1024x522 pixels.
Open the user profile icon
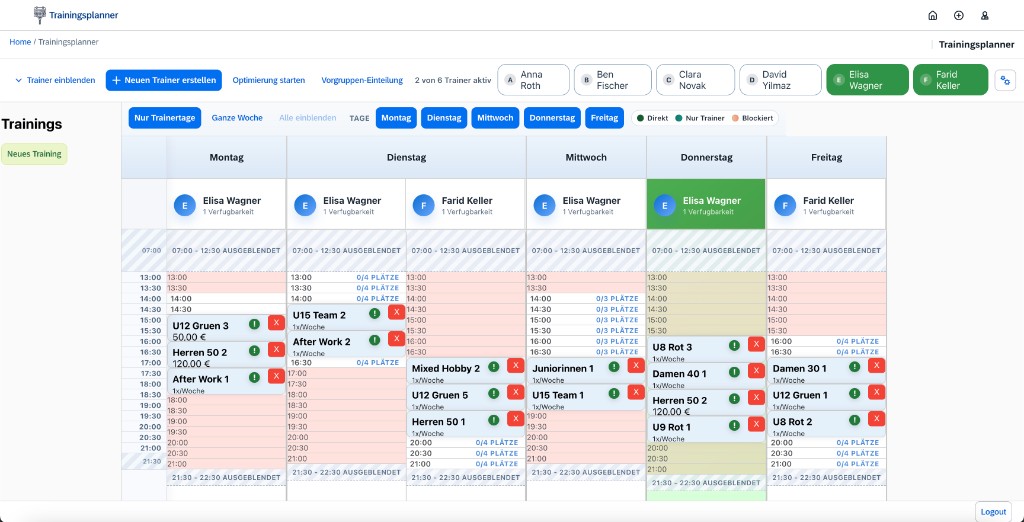pos(985,15)
